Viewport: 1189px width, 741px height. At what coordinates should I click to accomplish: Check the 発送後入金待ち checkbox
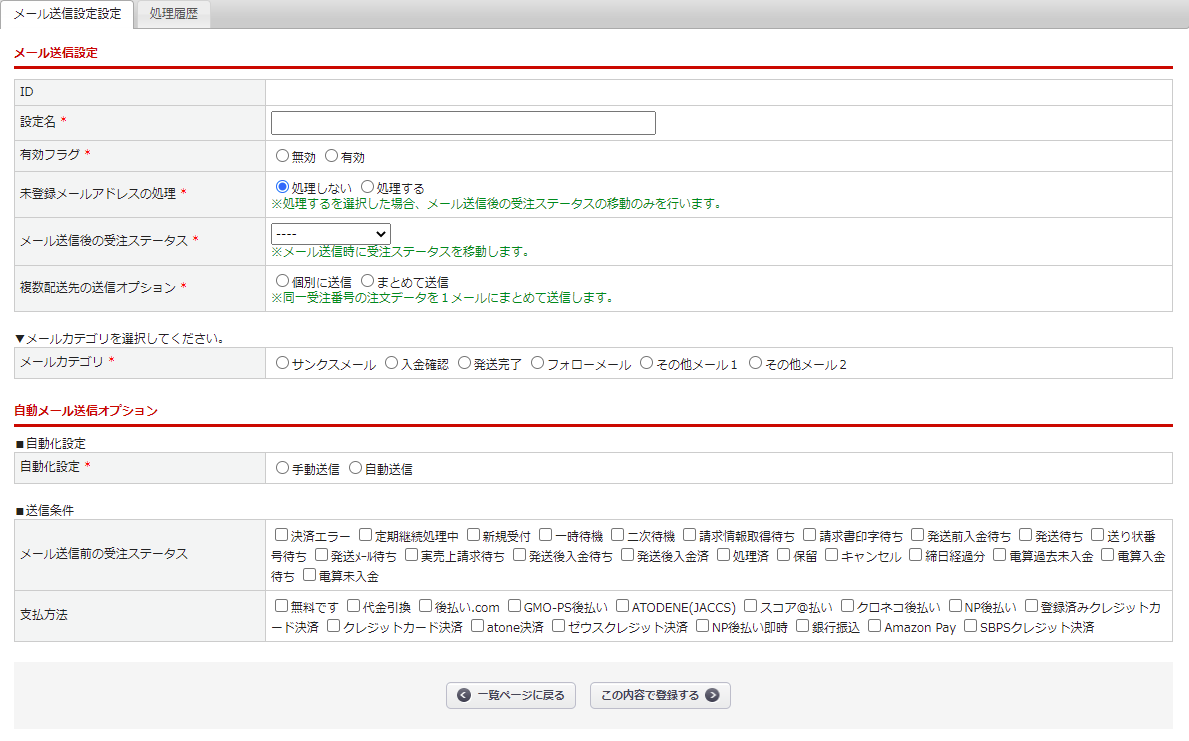519,554
